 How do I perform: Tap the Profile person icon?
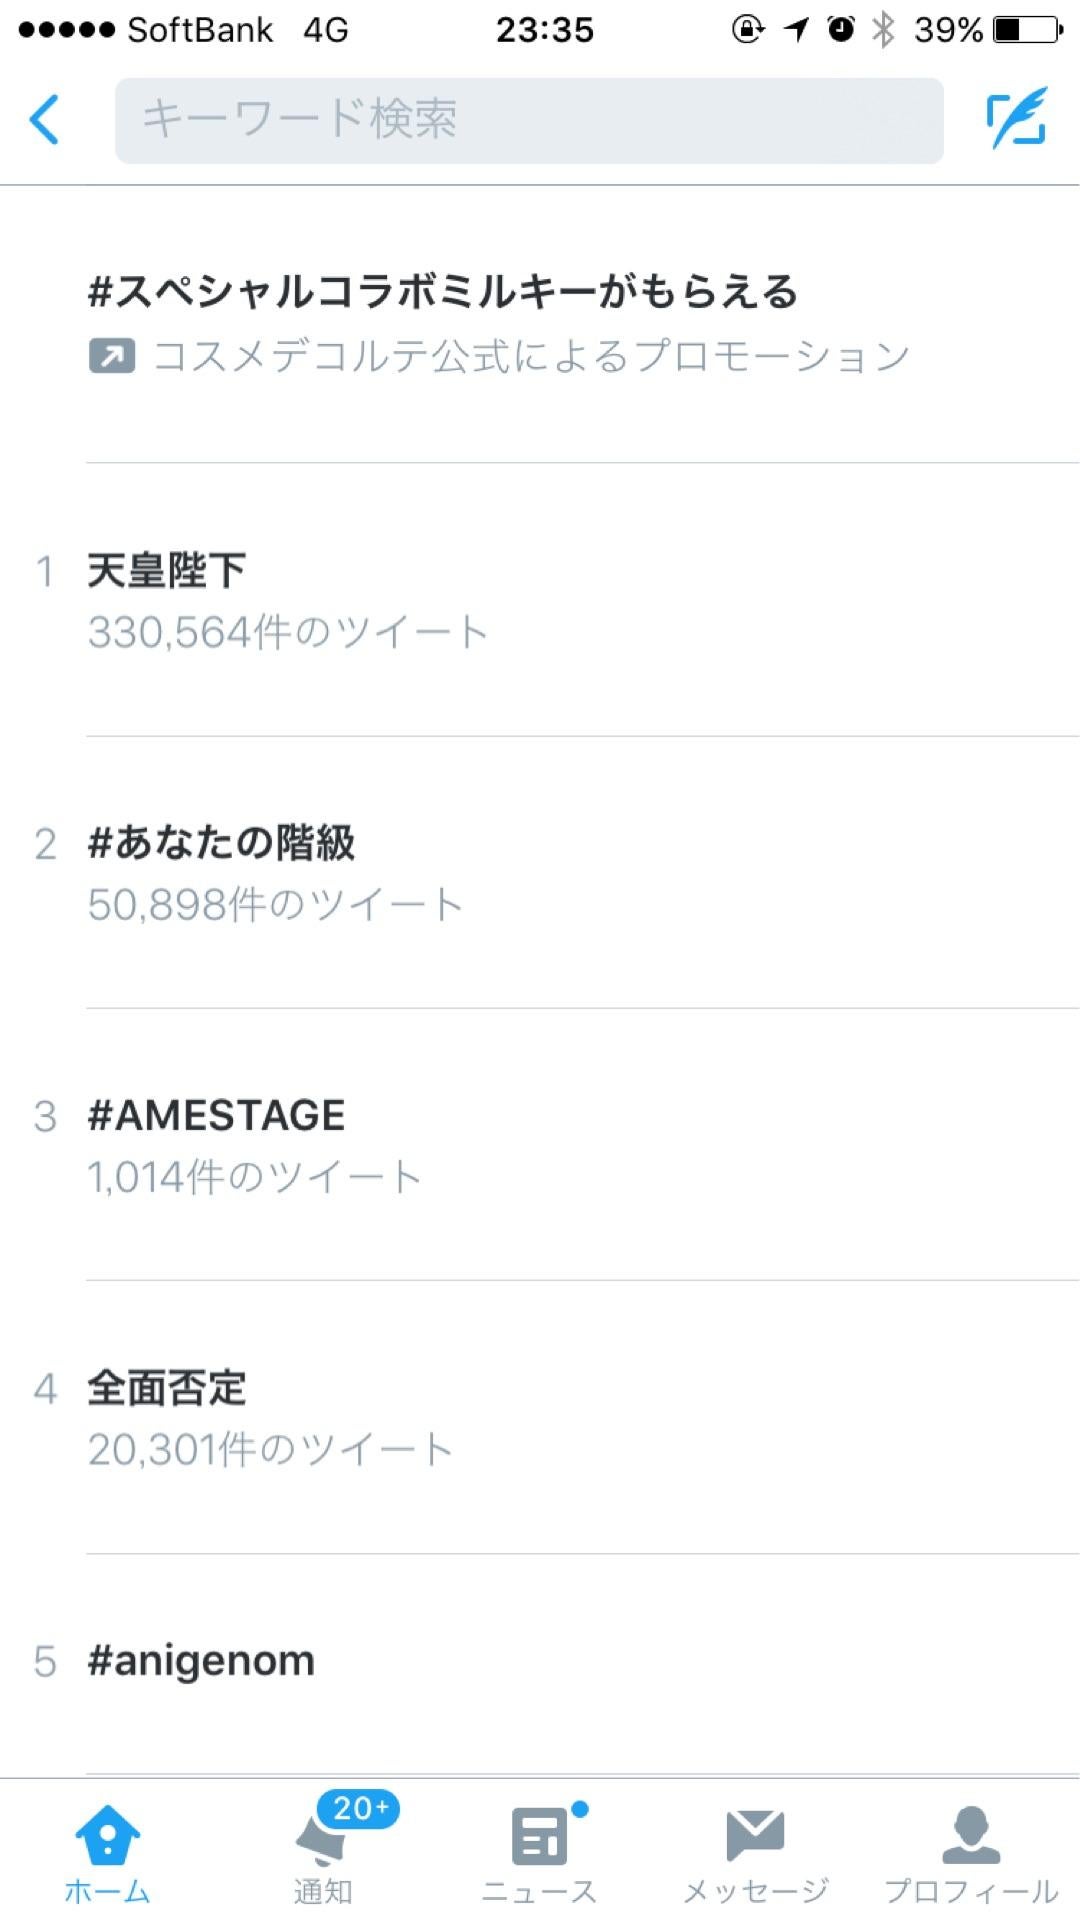(971, 1836)
